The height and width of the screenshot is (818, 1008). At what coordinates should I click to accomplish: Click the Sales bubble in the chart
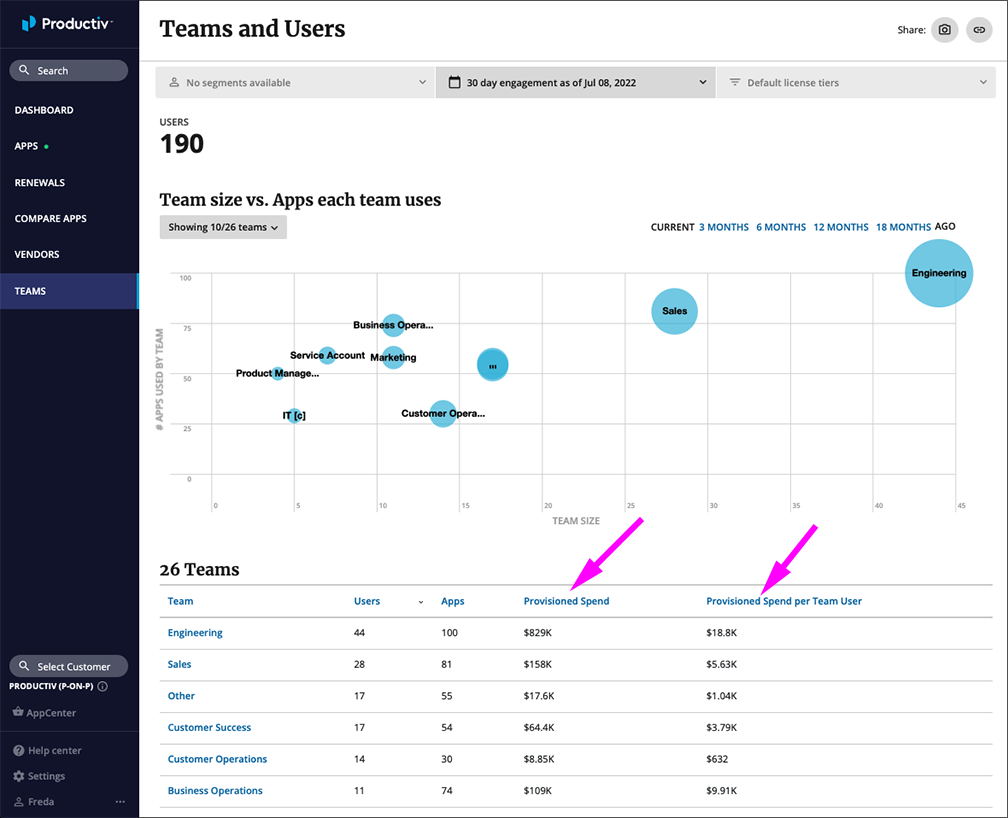tap(675, 311)
